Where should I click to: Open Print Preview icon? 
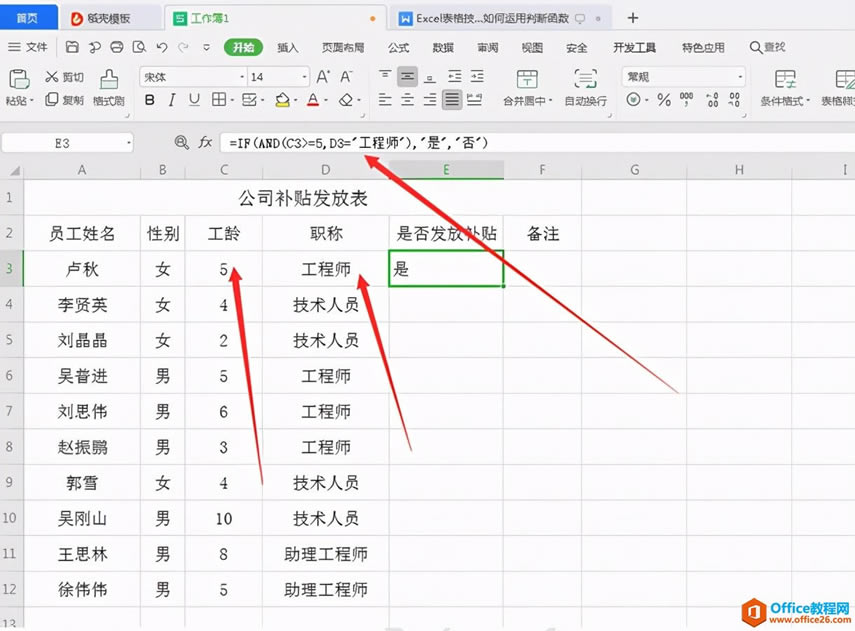tap(139, 47)
